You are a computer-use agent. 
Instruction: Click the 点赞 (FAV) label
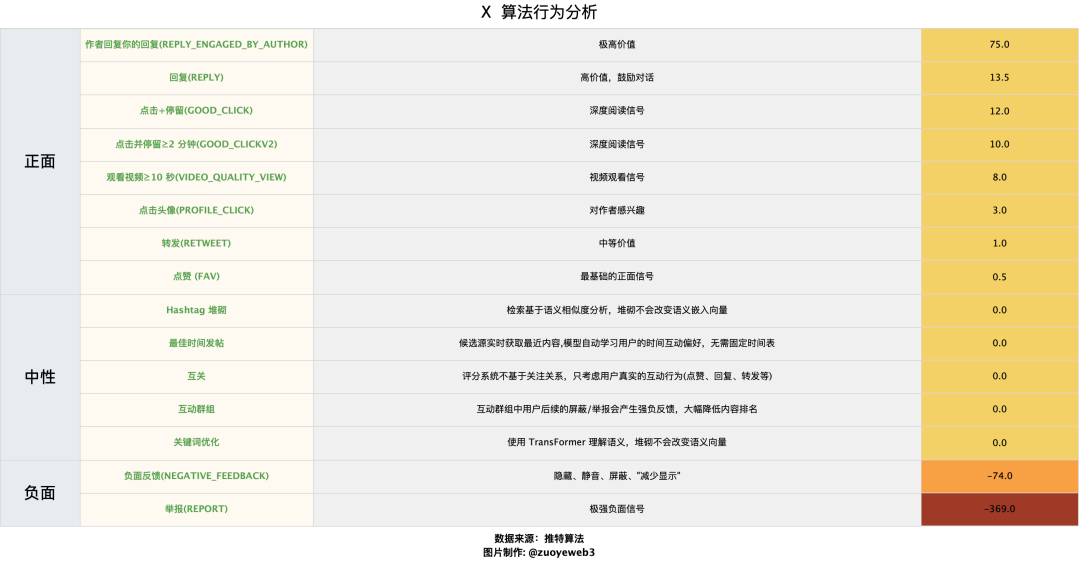196,276
